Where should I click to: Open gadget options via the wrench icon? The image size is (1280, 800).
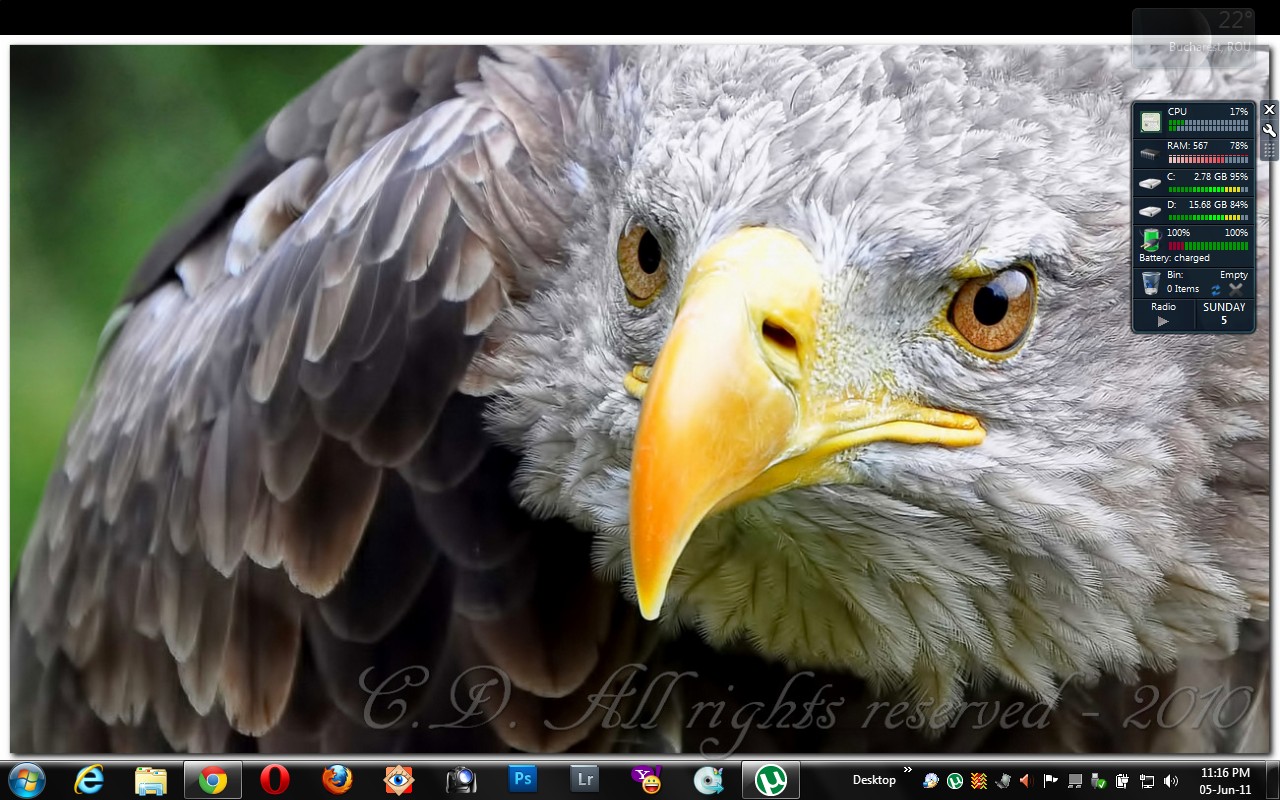tap(1269, 130)
